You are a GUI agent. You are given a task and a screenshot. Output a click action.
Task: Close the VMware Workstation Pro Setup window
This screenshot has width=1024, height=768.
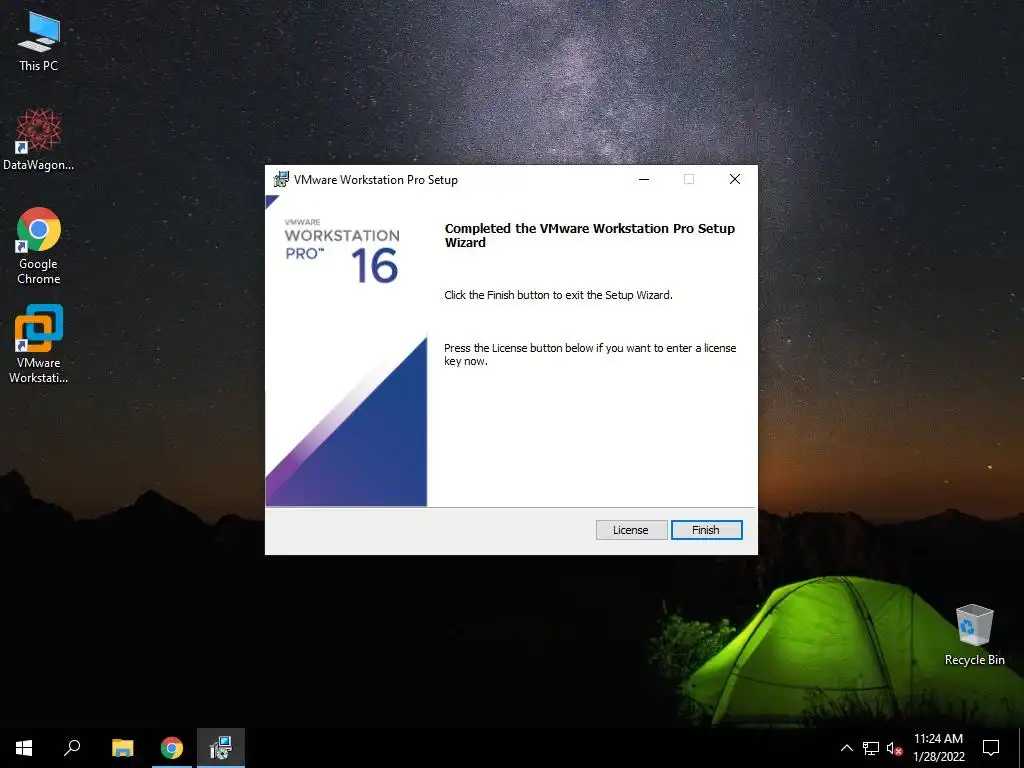click(735, 180)
